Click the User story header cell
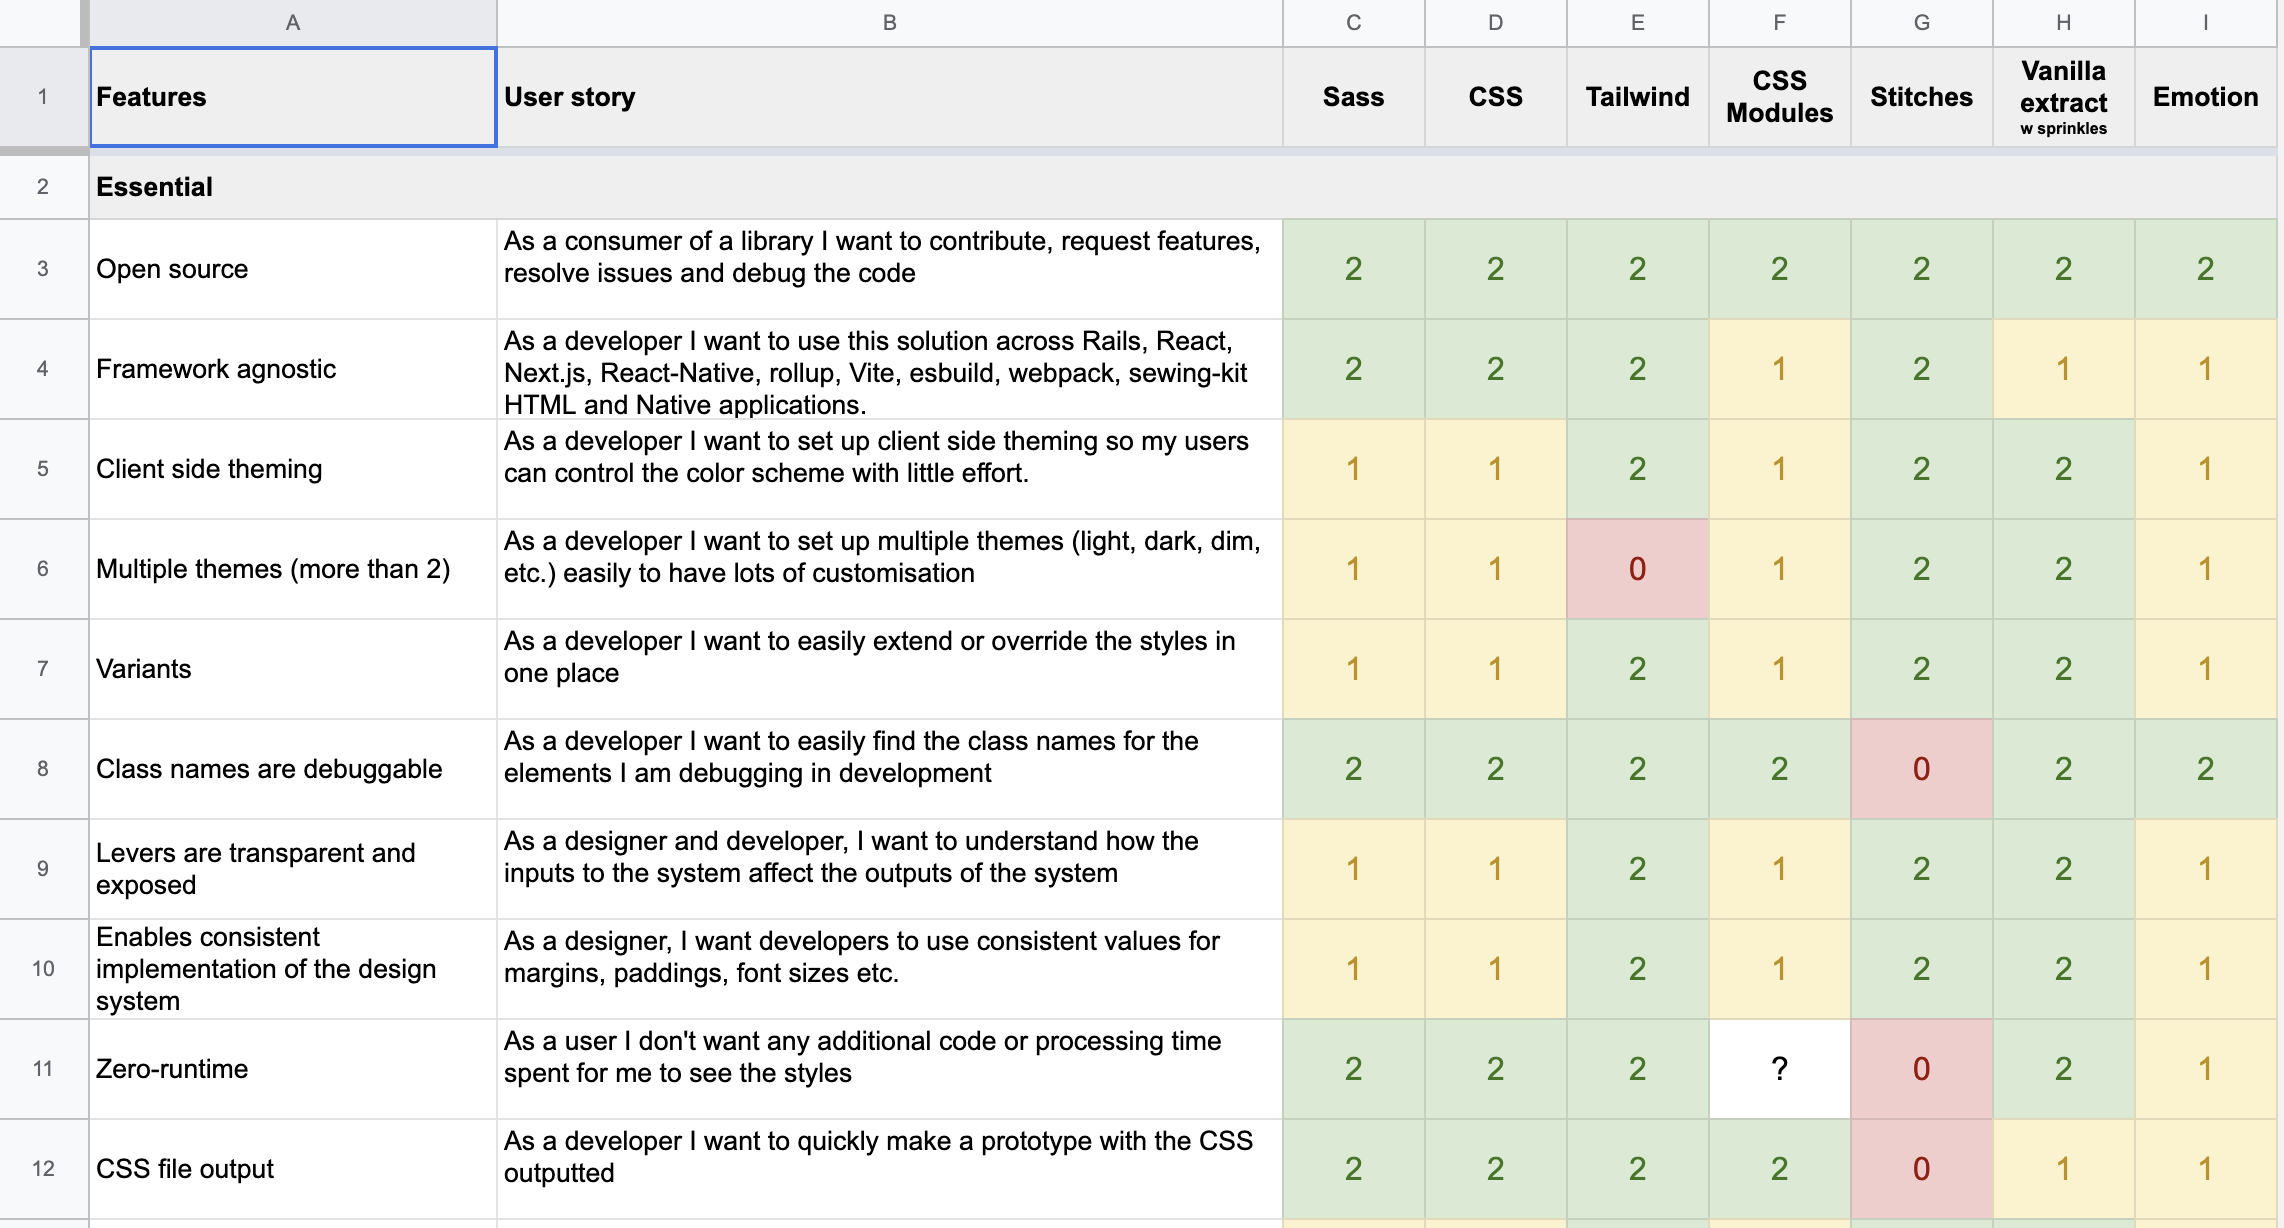The width and height of the screenshot is (2284, 1228). (890, 97)
